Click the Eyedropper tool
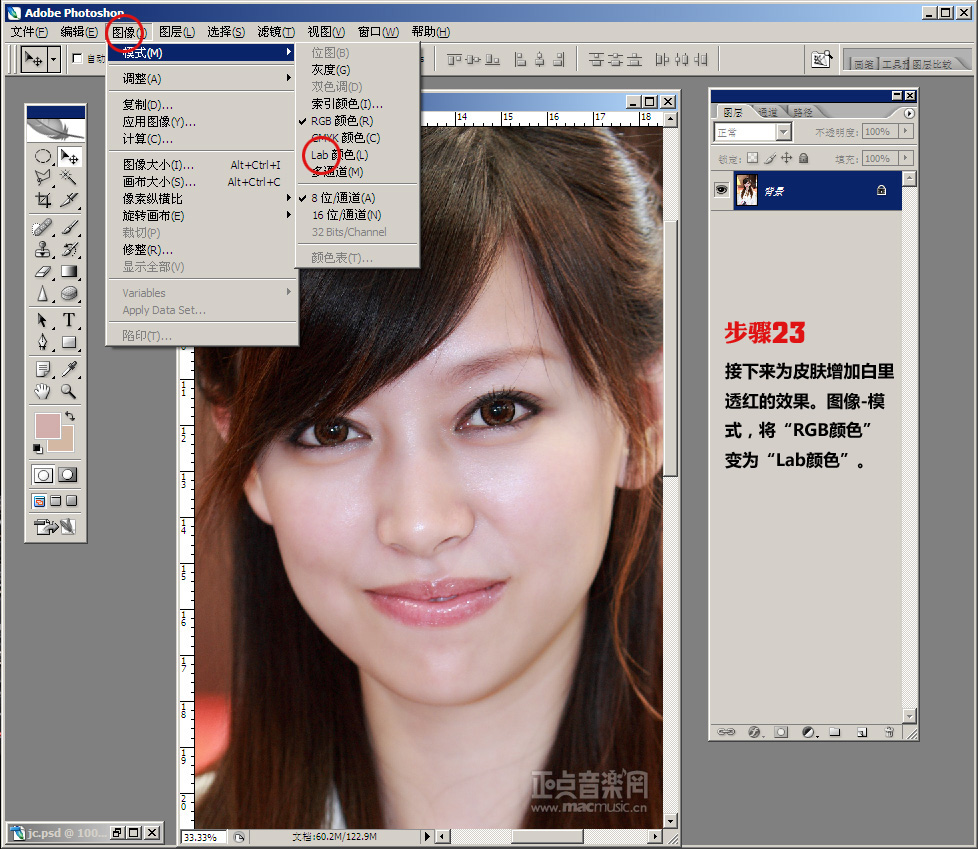The width and height of the screenshot is (978, 849). coord(69,369)
